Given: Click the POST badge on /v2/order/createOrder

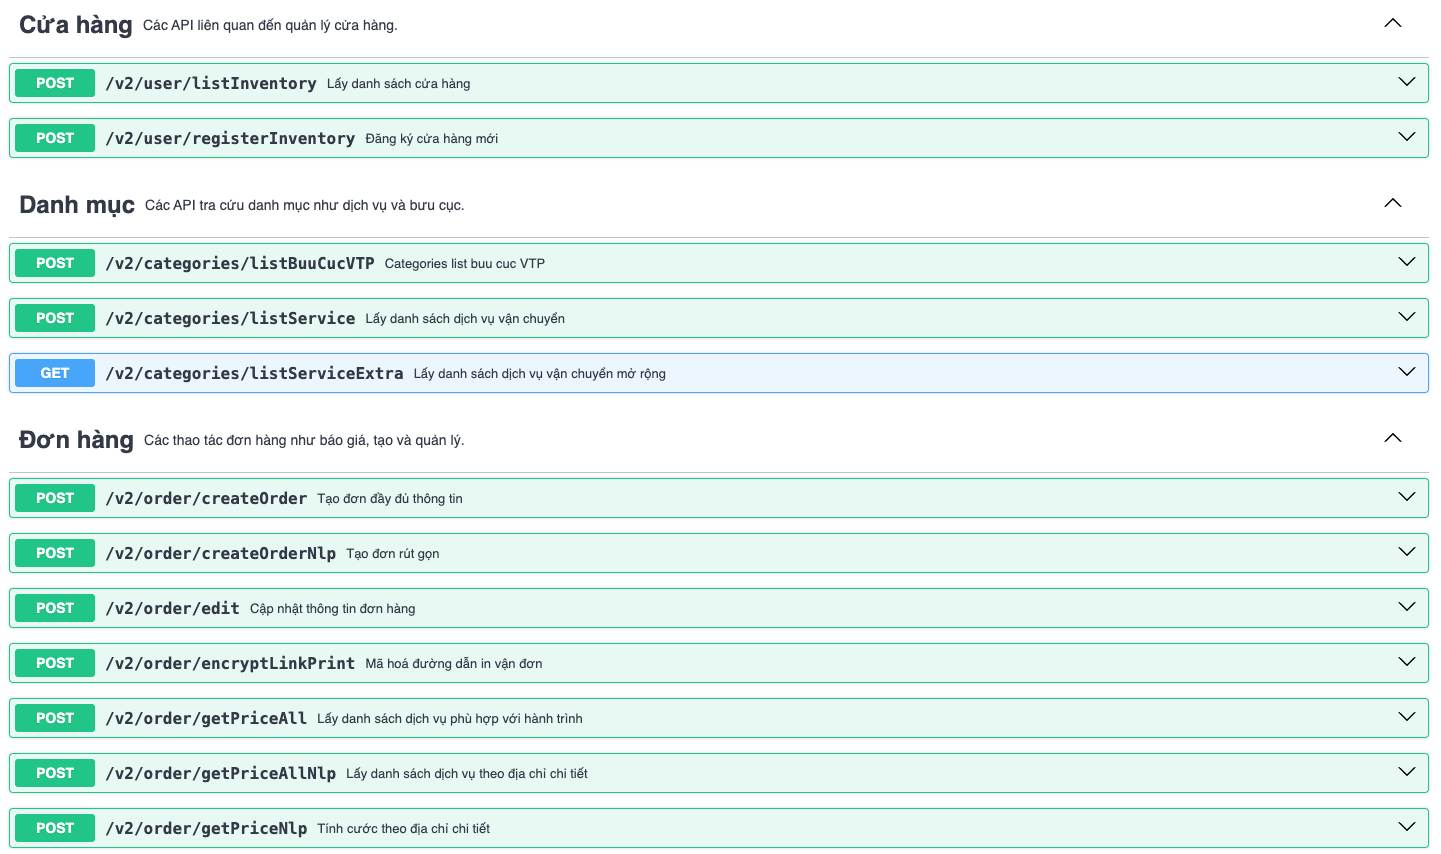Looking at the screenshot, I should 54,497.
